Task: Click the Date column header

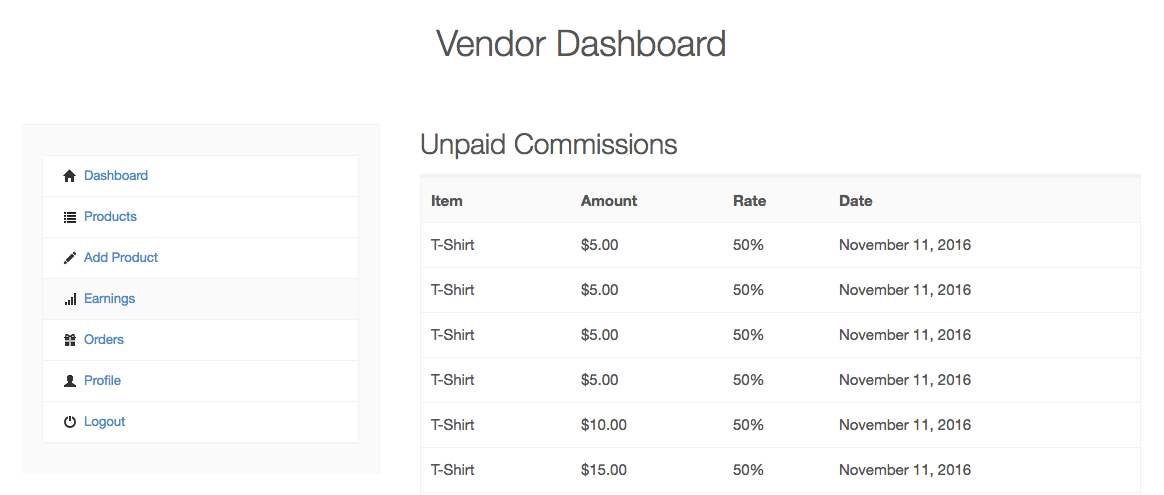Action: click(x=856, y=201)
